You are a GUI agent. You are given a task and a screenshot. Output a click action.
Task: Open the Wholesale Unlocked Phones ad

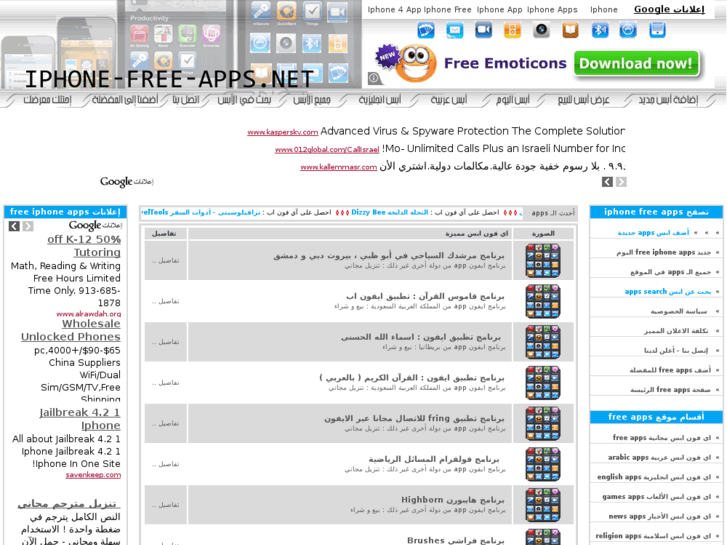(x=70, y=330)
